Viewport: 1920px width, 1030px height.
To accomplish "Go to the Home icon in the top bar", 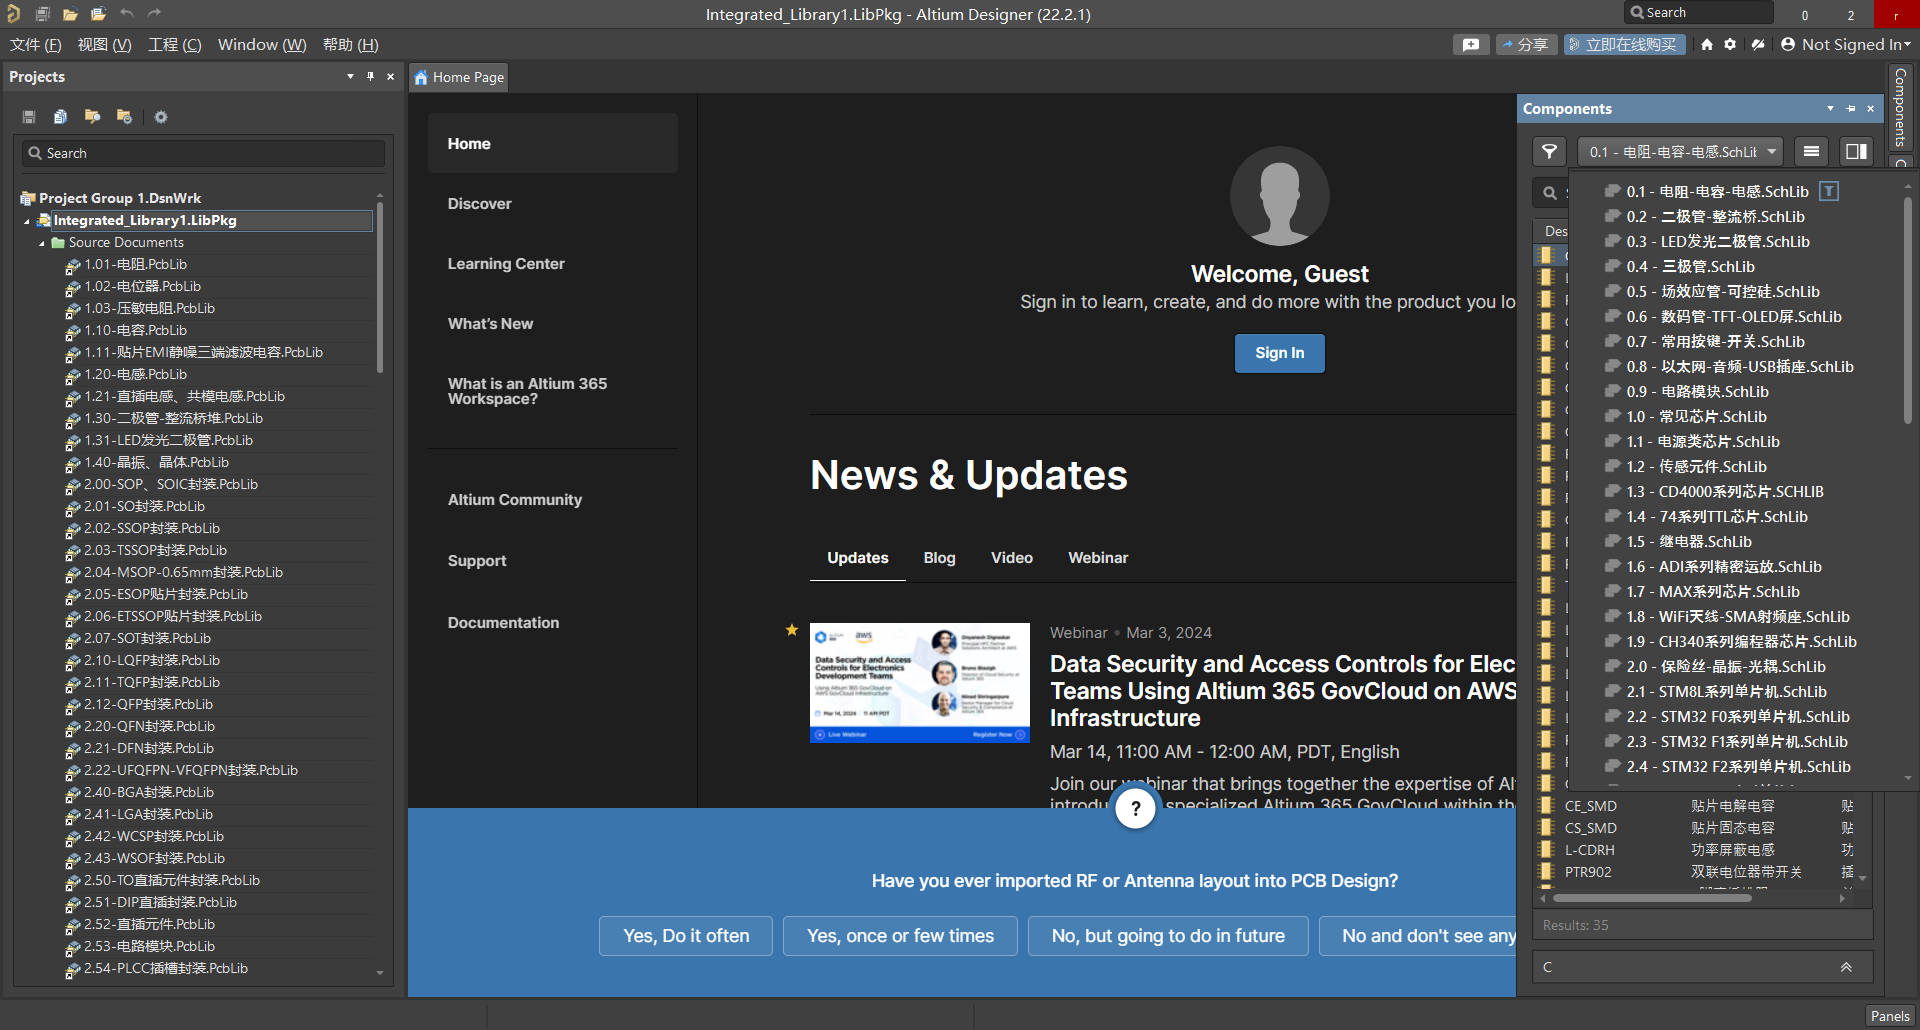I will (x=1707, y=45).
